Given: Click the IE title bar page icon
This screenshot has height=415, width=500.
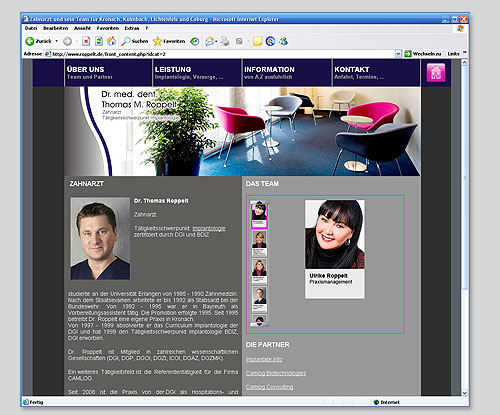Looking at the screenshot, I should (x=26, y=19).
